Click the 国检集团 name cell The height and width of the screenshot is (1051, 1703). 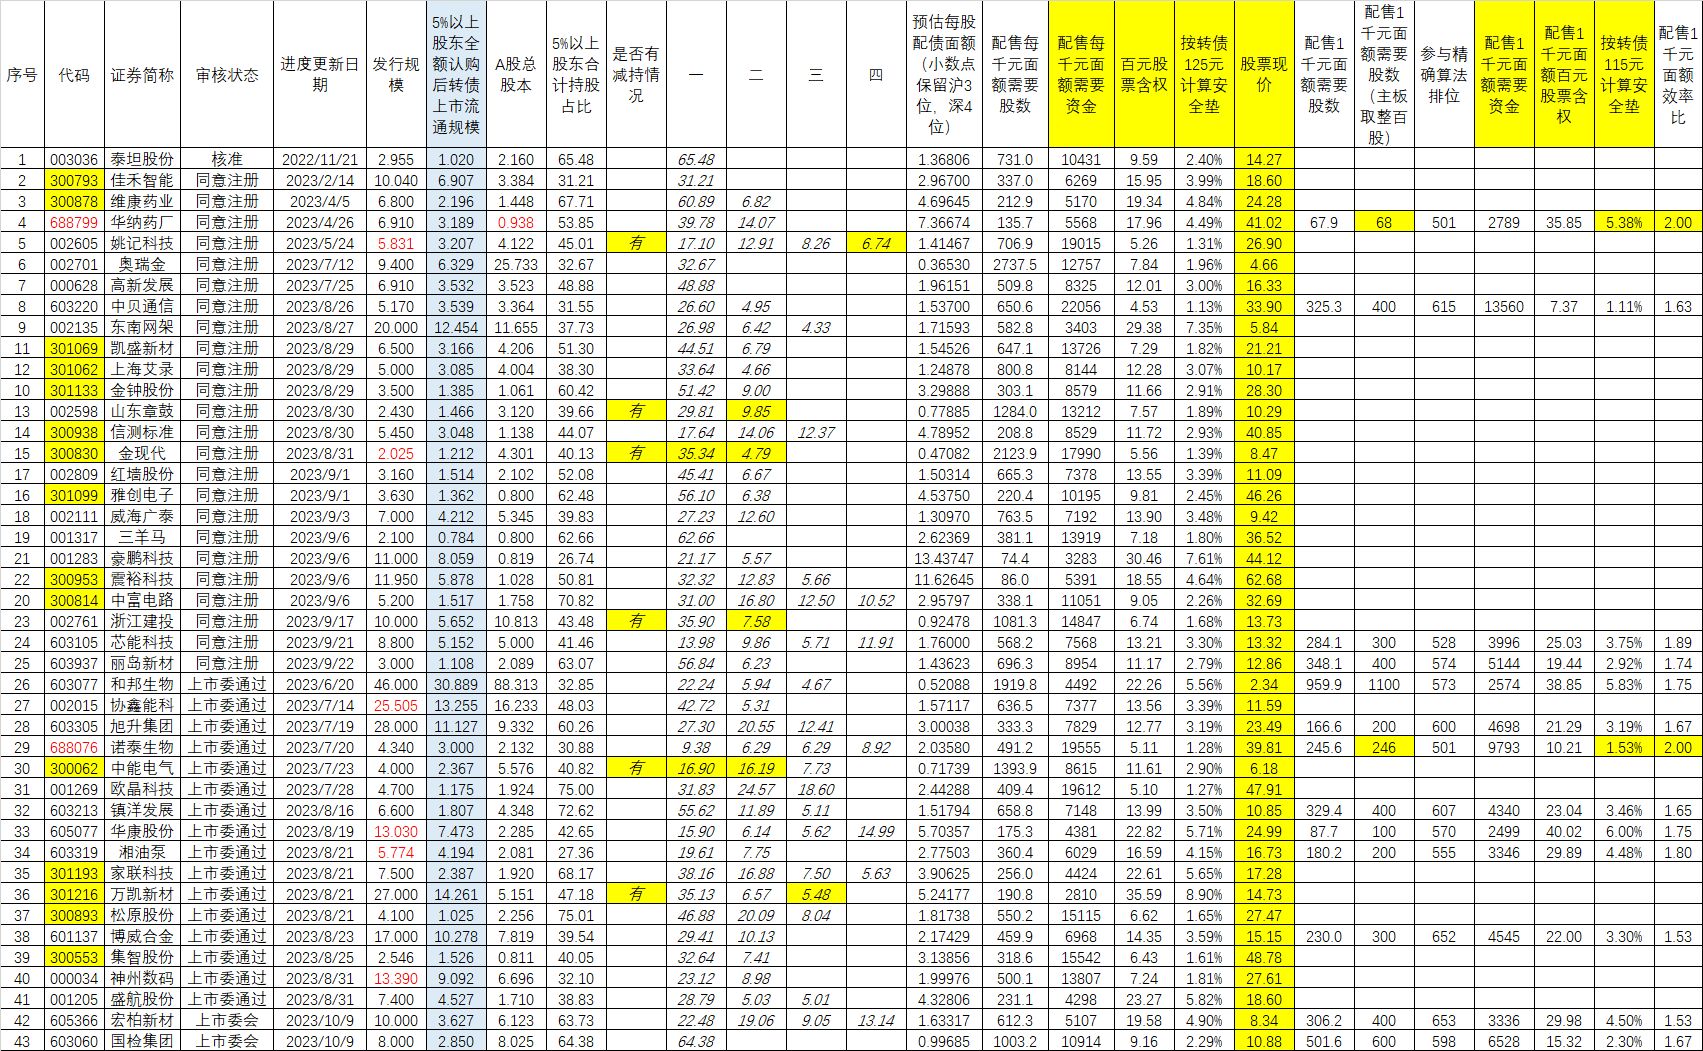point(142,1041)
